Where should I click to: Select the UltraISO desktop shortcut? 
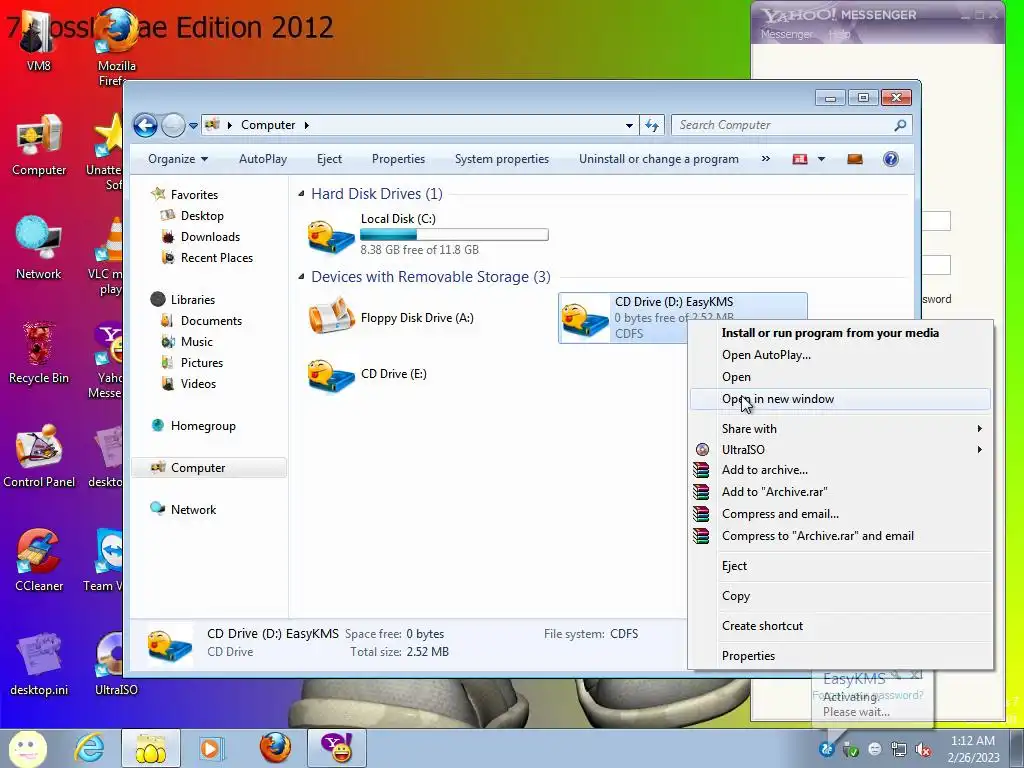point(116,664)
